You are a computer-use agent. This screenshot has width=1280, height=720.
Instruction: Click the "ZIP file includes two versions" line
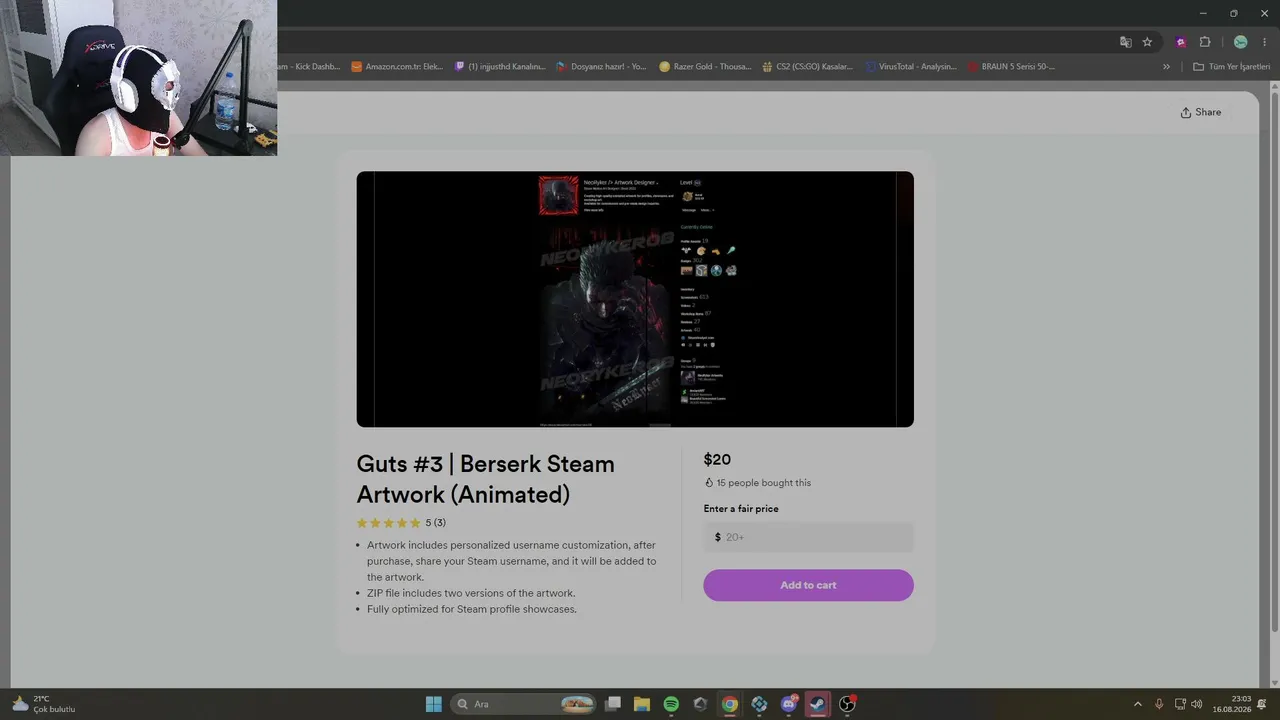[x=471, y=593]
